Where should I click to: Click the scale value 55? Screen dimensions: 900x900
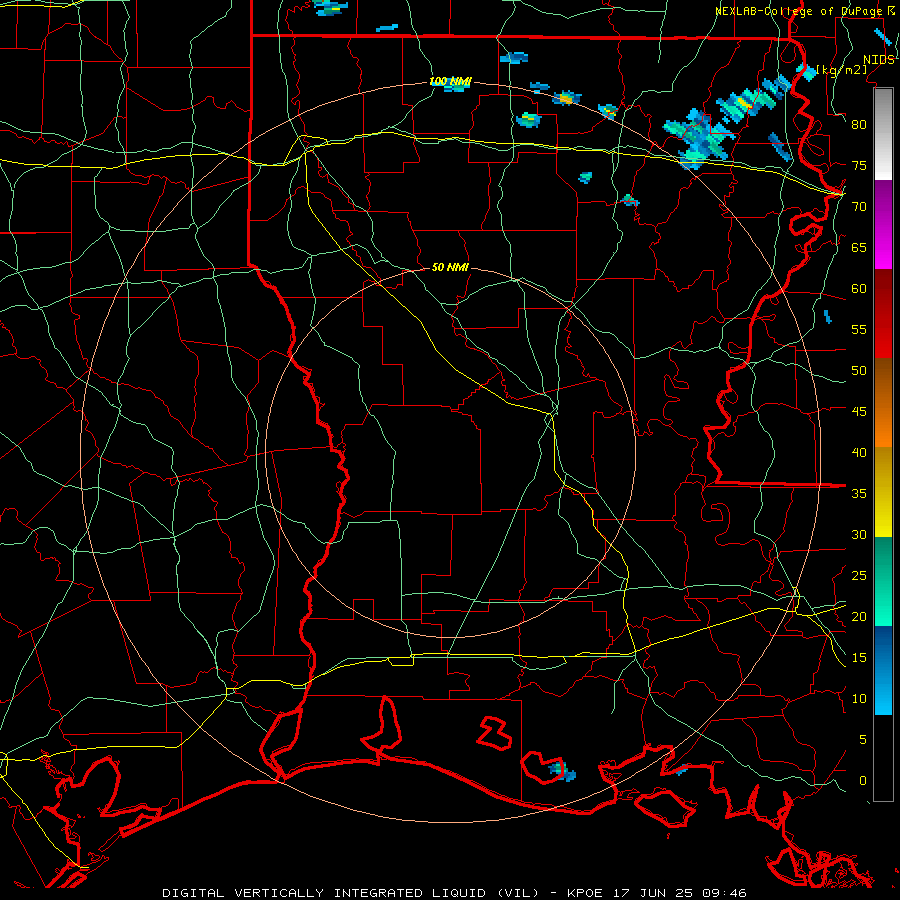(x=859, y=329)
